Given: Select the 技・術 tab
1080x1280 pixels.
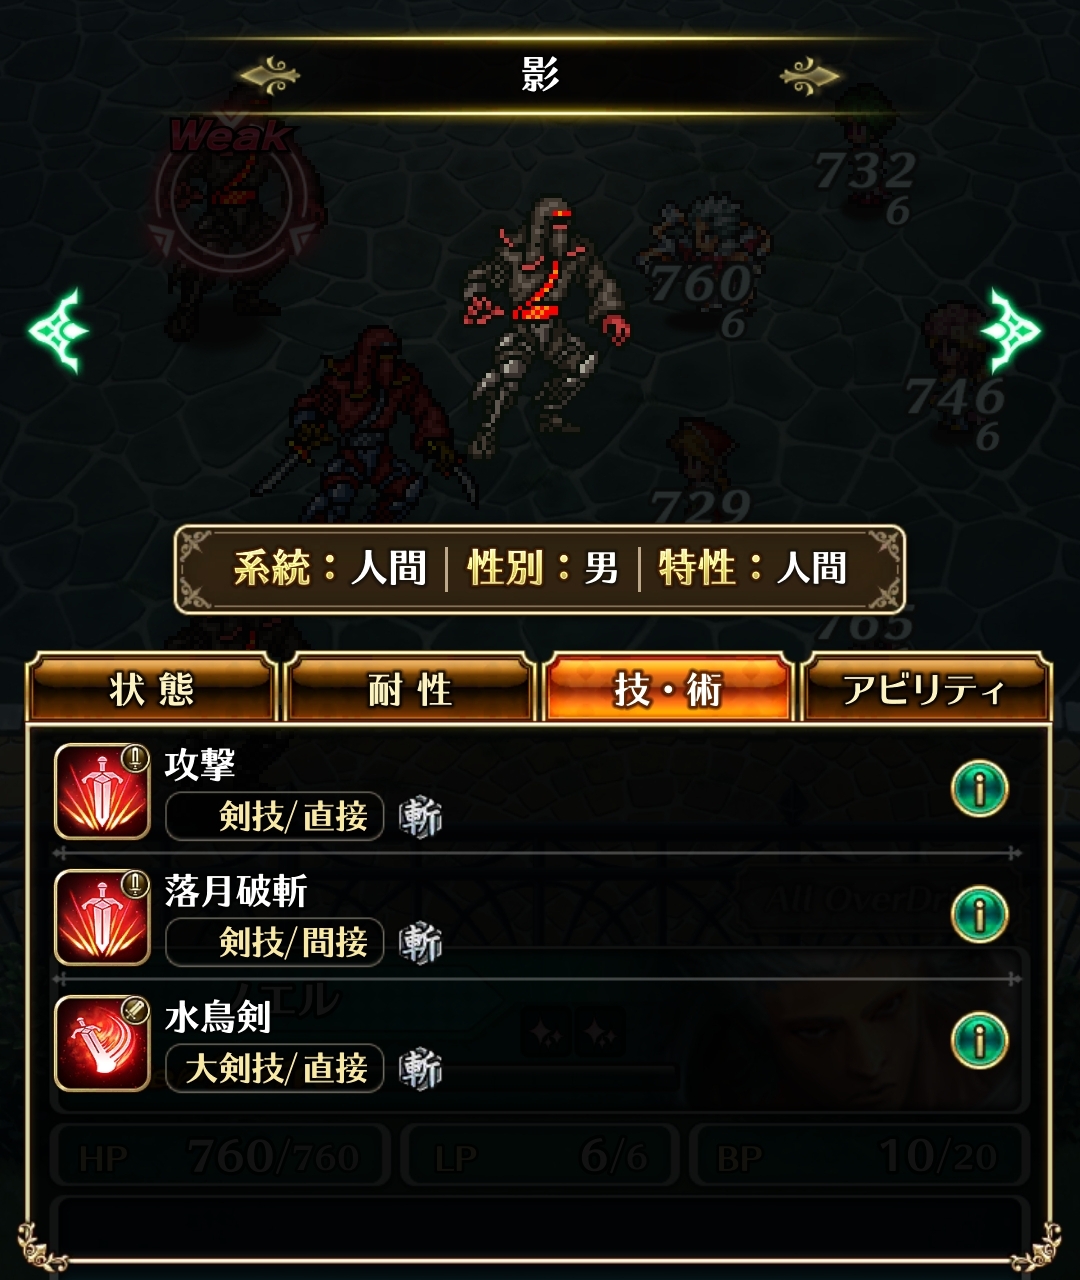Looking at the screenshot, I should point(668,689).
